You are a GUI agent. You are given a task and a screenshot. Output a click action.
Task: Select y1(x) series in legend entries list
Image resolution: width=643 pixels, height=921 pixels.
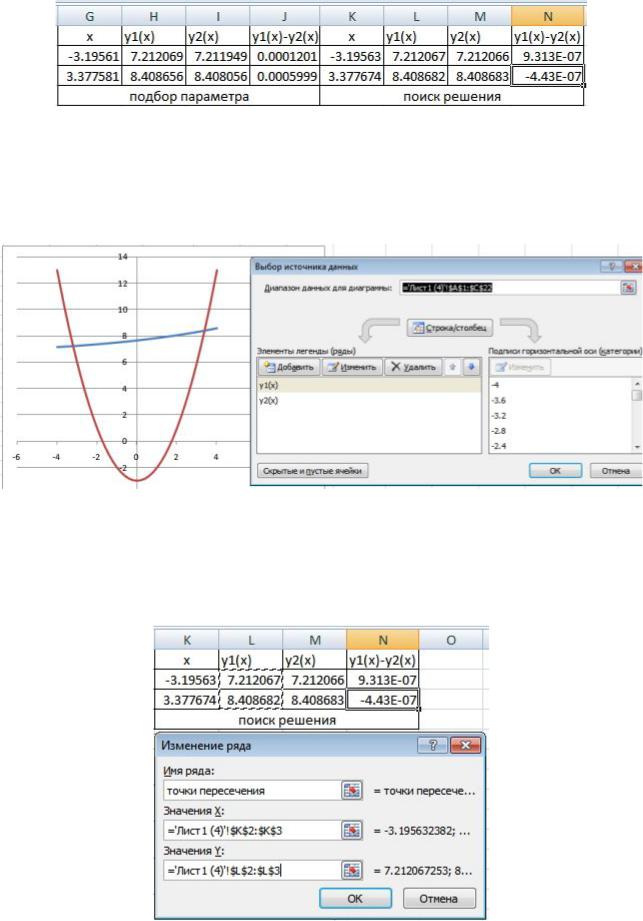369,385
